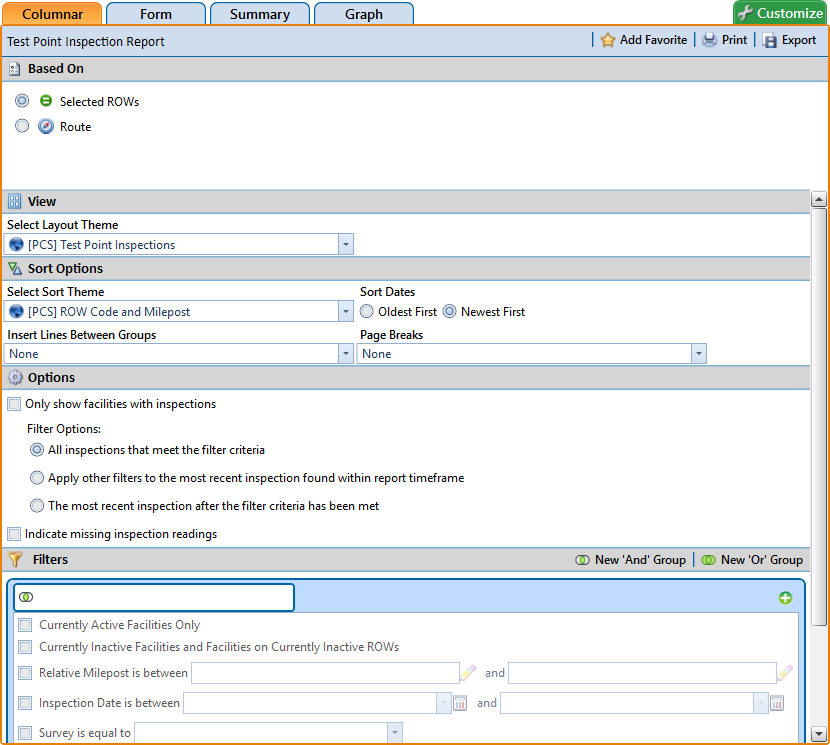The width and height of the screenshot is (830, 745).
Task: Click the Options gear icon
Action: [x=15, y=378]
